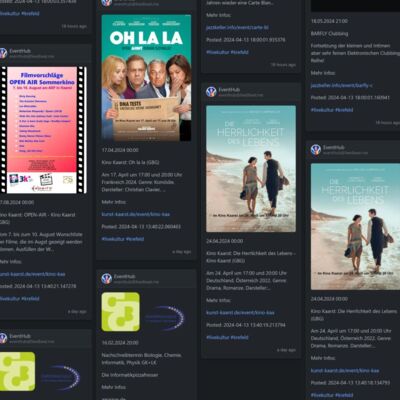Open green logo image in Nachschreibtermin post

tap(120, 312)
